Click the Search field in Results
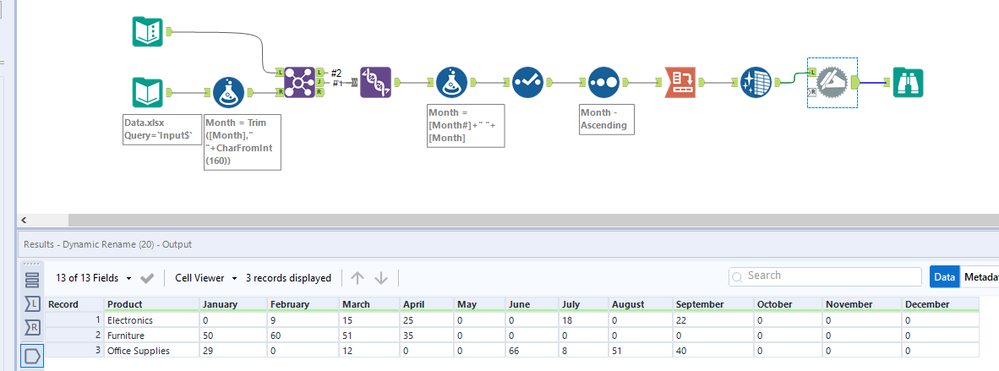The height and width of the screenshot is (371, 999). tap(825, 276)
